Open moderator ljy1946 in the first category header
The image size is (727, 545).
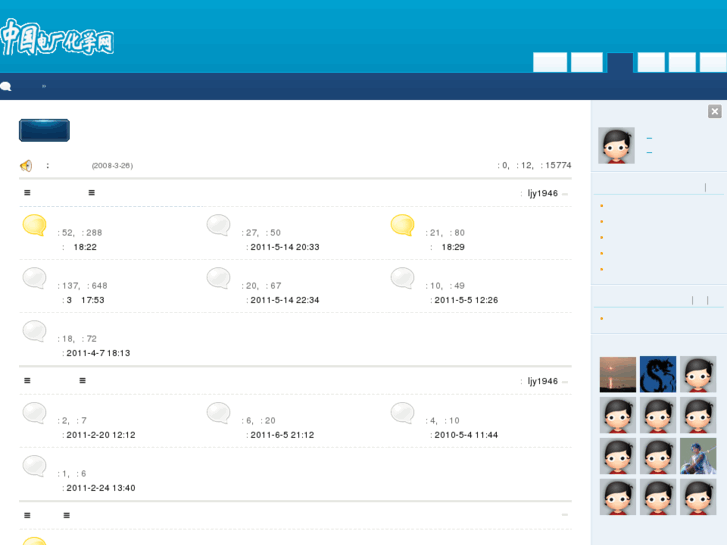542,193
